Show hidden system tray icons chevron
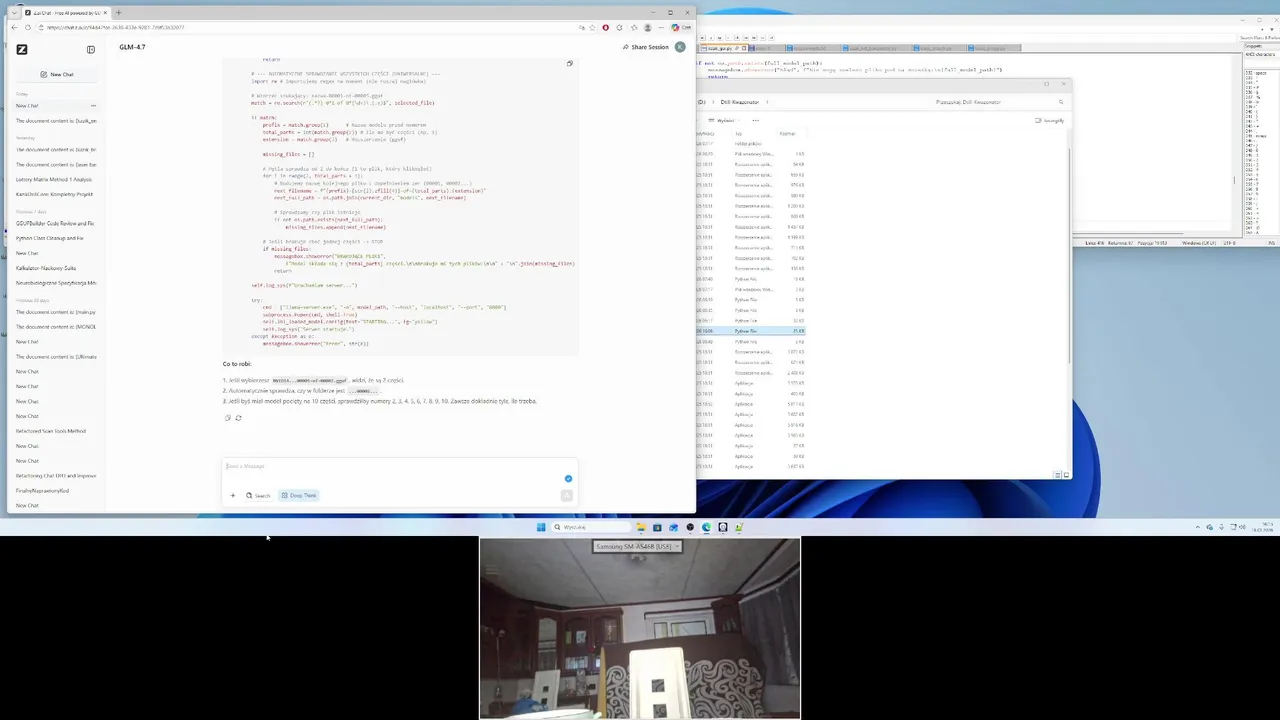The height and width of the screenshot is (720, 1280). tap(1198, 527)
